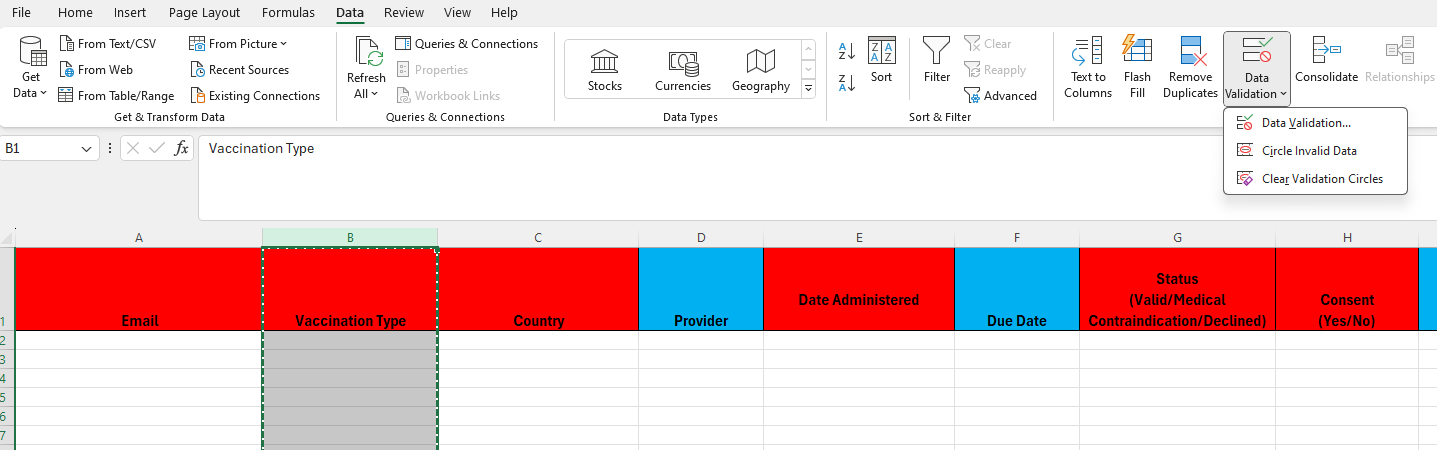1437x450 pixels.
Task: Open the Sort dialog
Action: pos(881,60)
